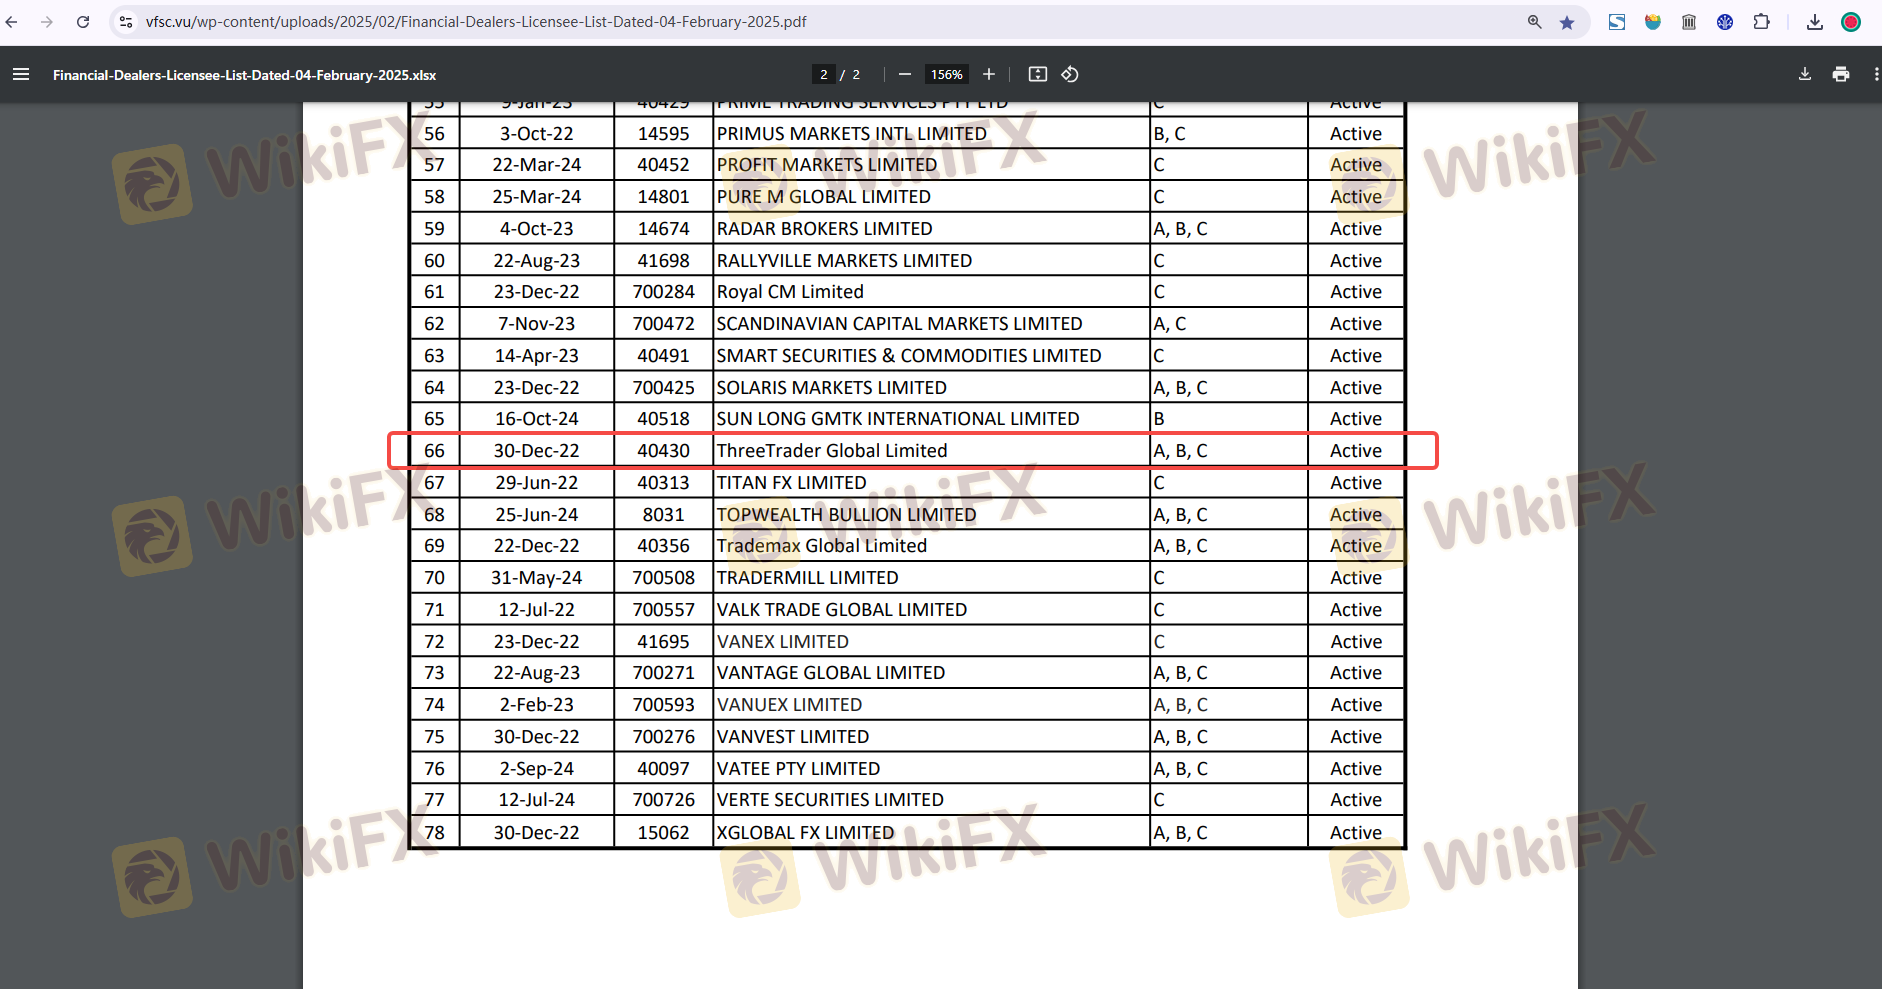
Task: View site information icon in address bar
Action: pyautogui.click(x=126, y=22)
